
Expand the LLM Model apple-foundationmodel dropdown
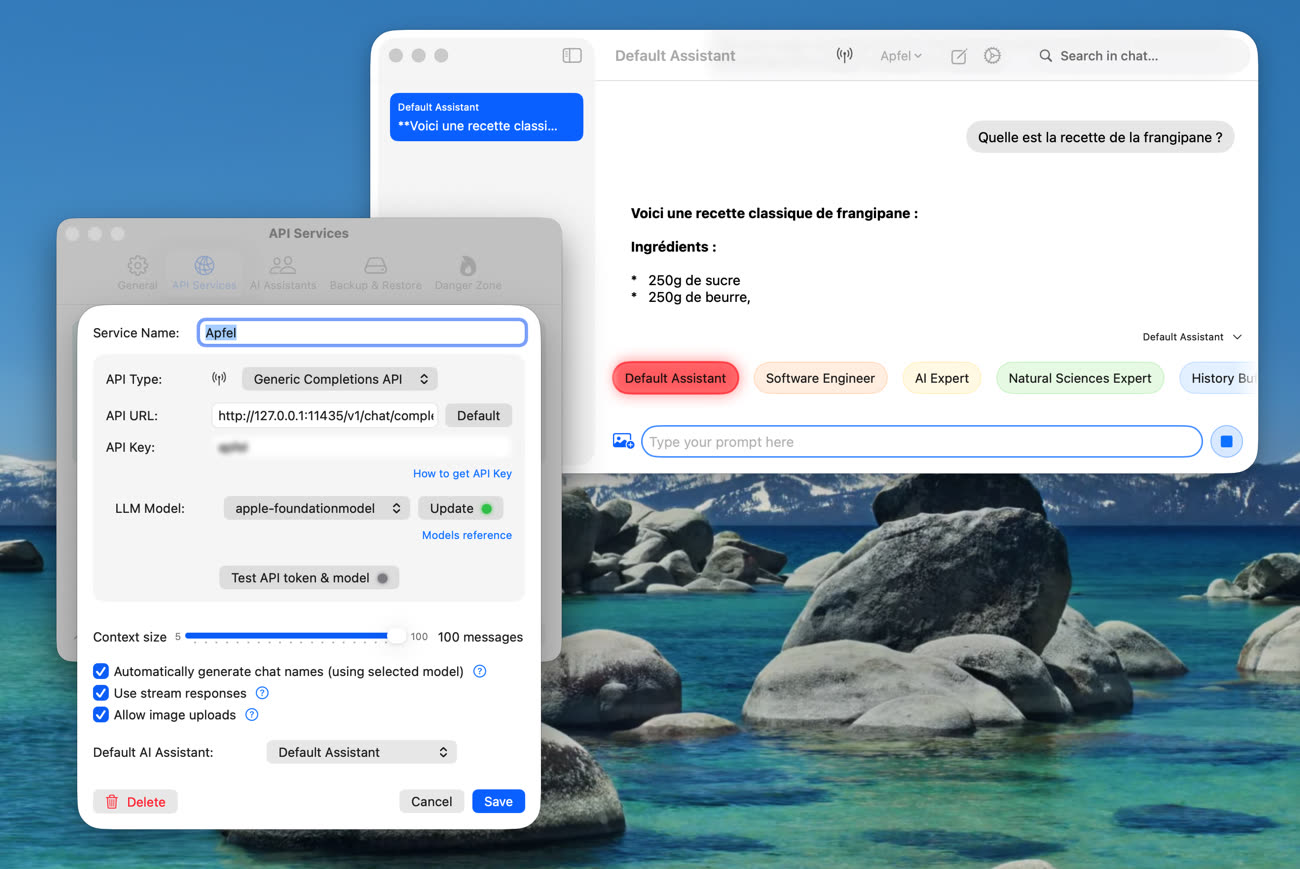click(x=316, y=508)
